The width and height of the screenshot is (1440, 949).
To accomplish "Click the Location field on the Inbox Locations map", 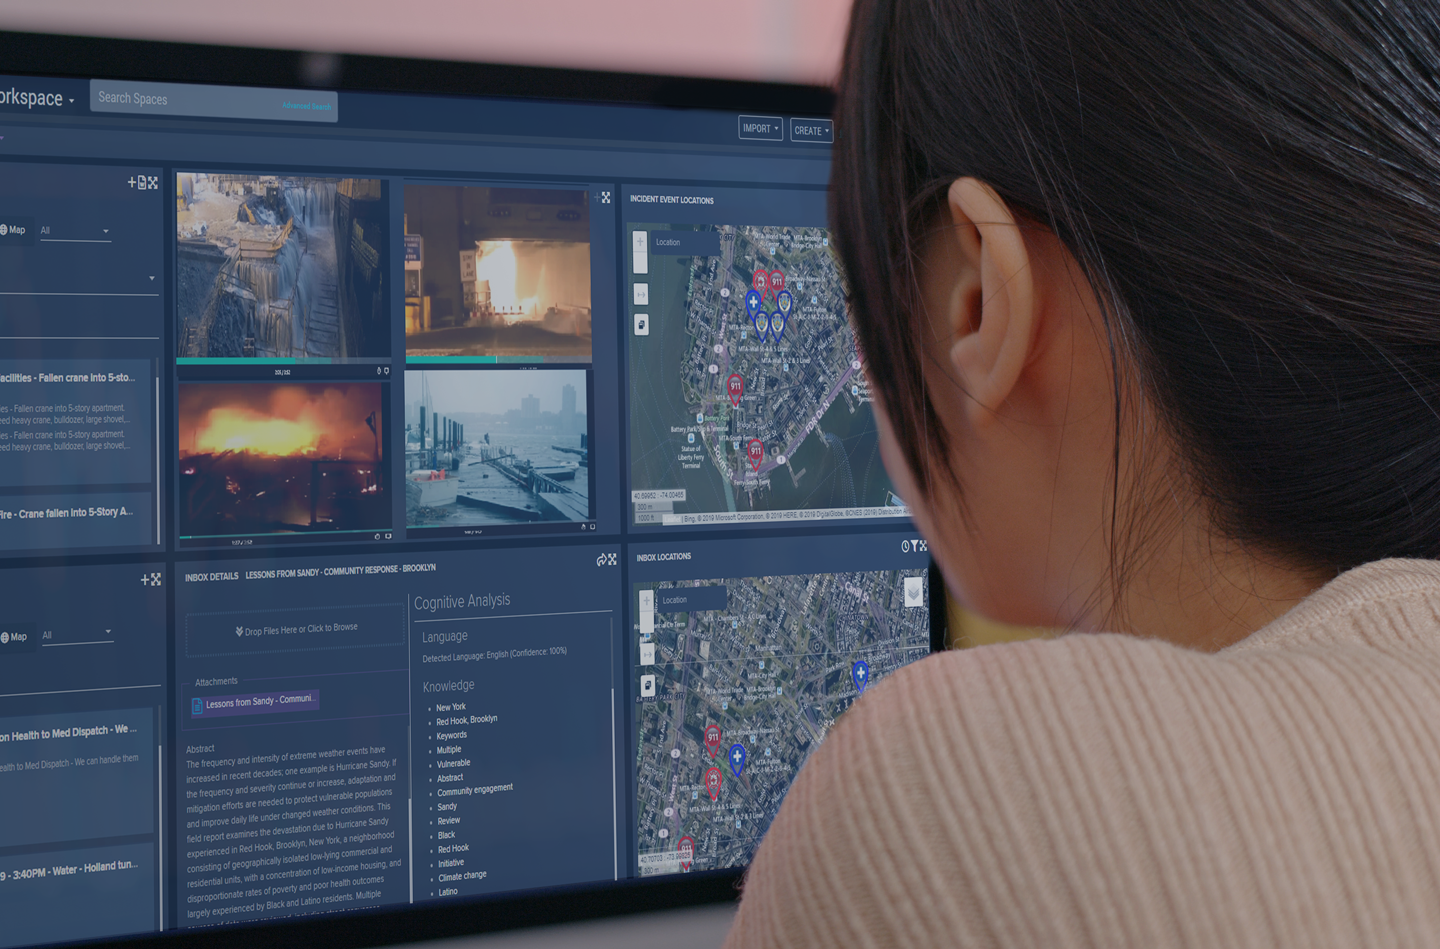I will point(692,600).
